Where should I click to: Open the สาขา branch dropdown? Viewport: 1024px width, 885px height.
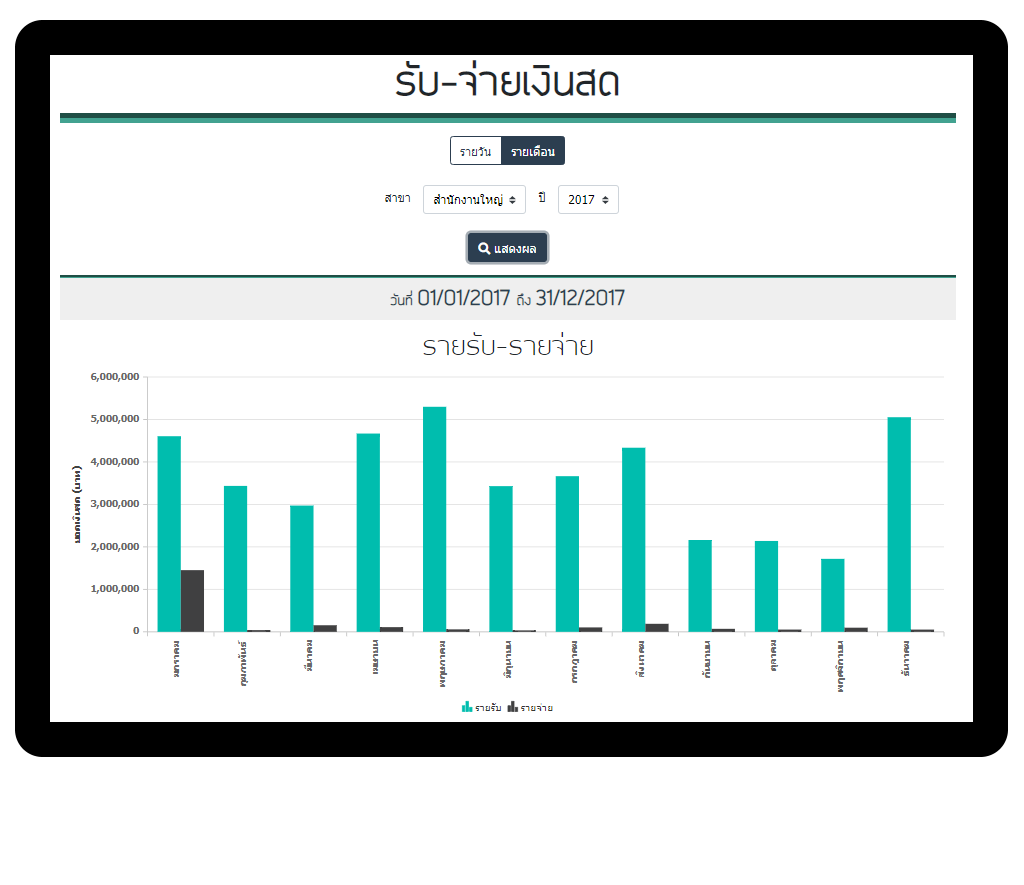[x=474, y=200]
